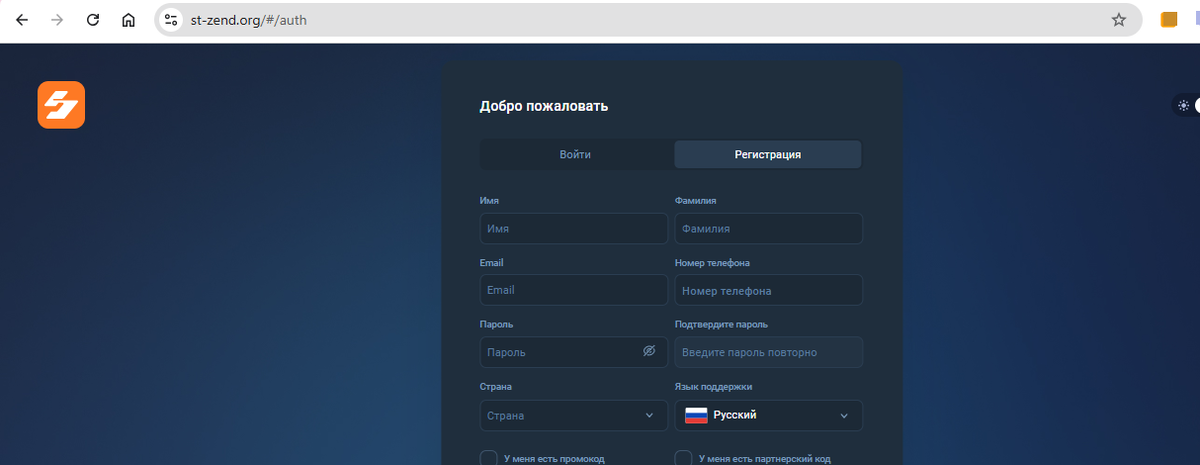Image resolution: width=1200 pixels, height=465 pixels.
Task: Show password with the crossed-eye icon
Action: (648, 352)
